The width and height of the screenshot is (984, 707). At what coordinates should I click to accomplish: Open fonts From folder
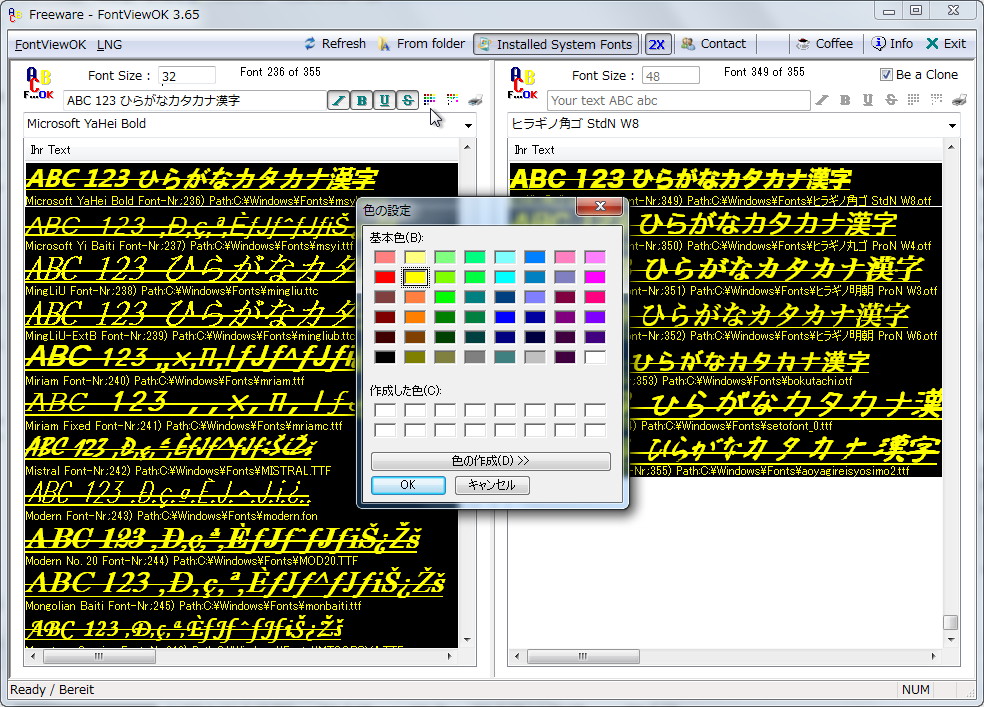pyautogui.click(x=421, y=44)
